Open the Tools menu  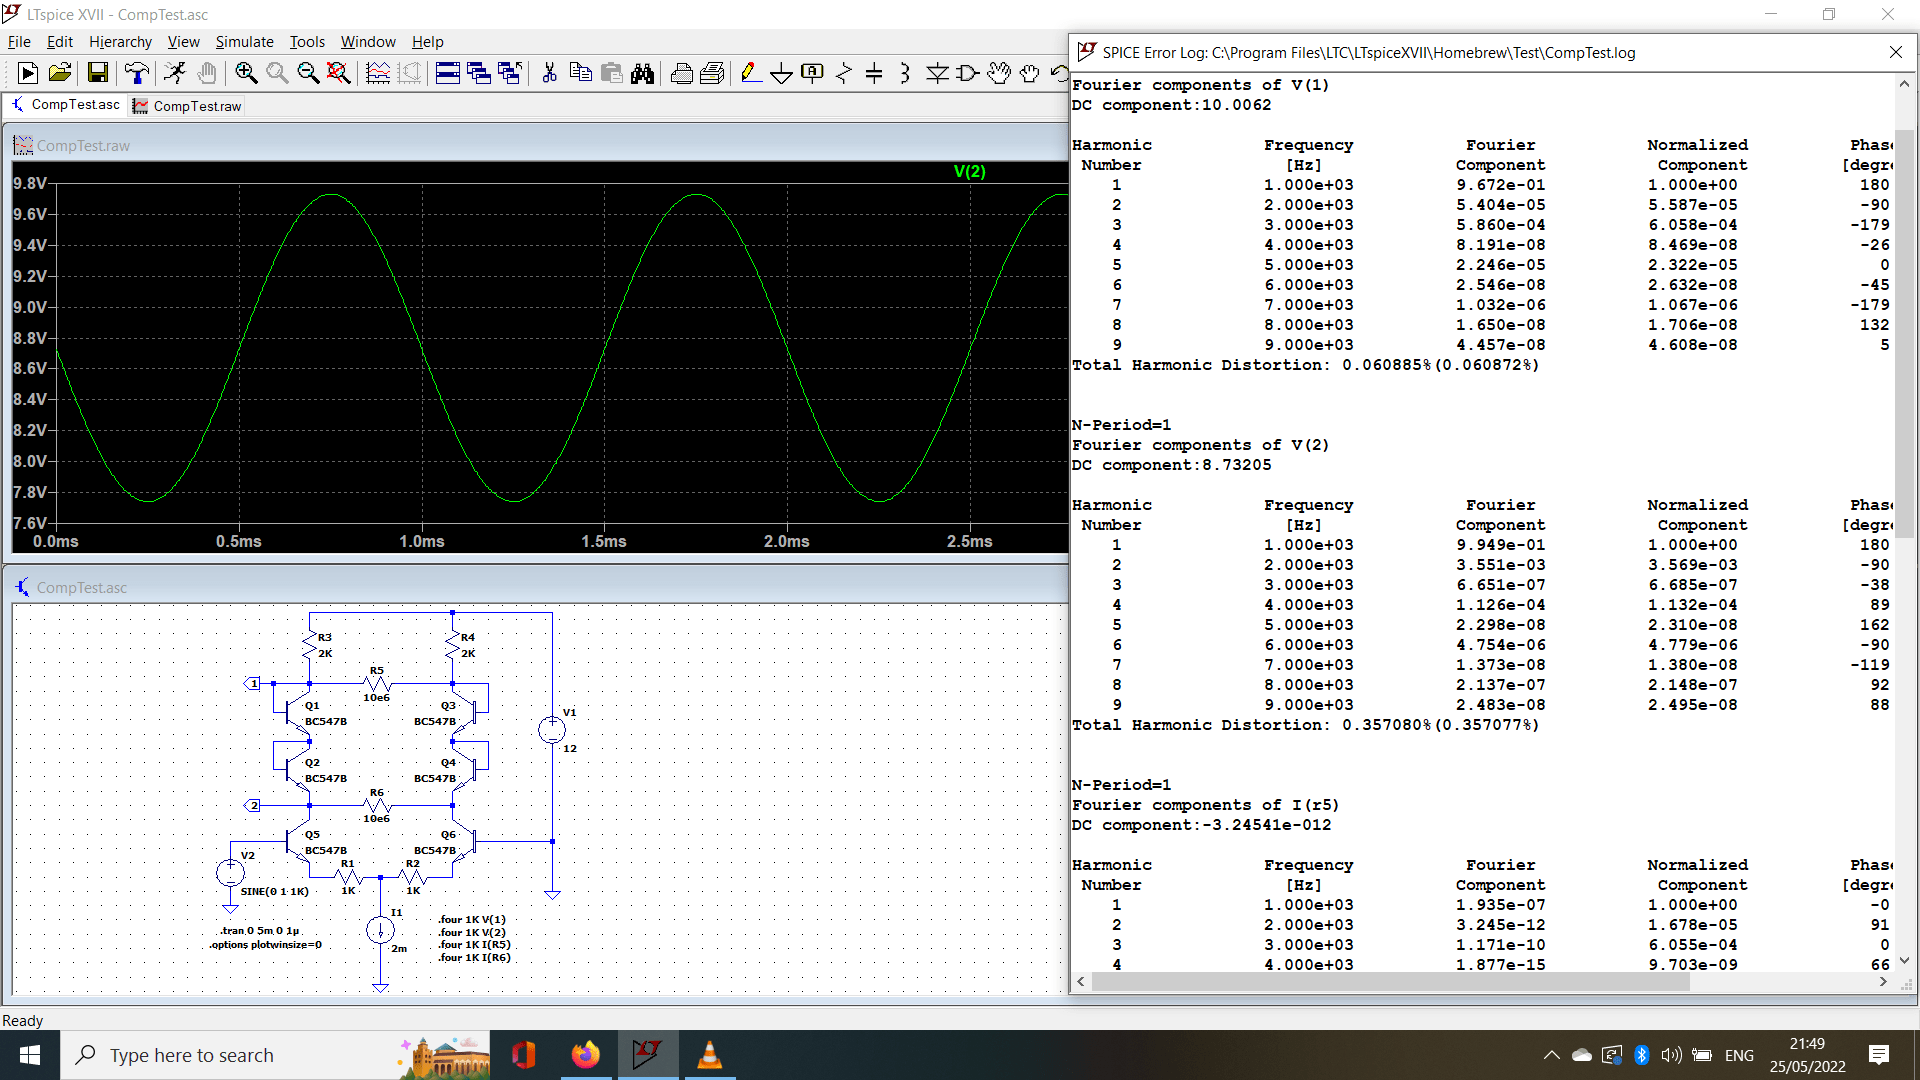(307, 42)
